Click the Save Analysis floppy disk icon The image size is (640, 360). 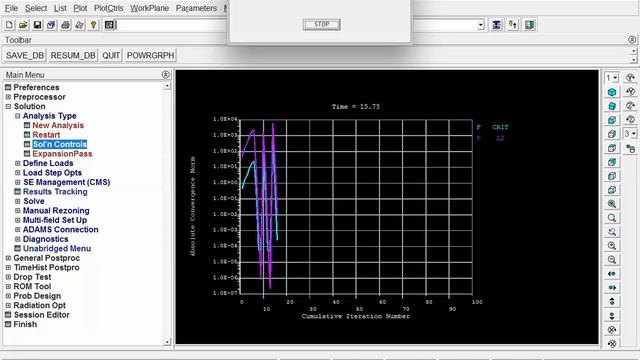coord(37,25)
